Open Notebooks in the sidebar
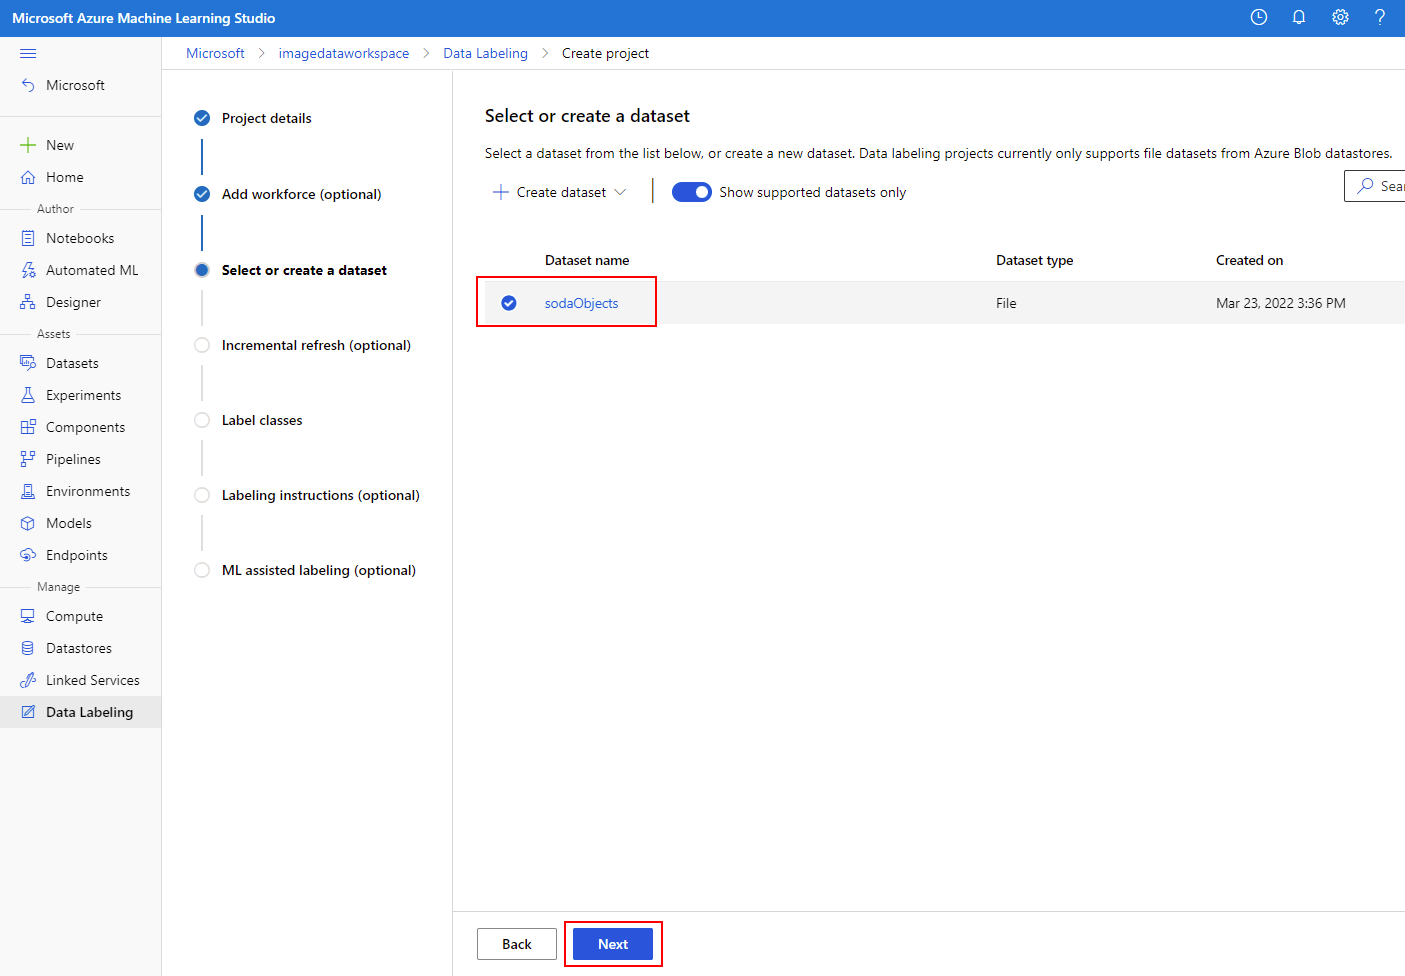This screenshot has width=1405, height=976. [80, 238]
